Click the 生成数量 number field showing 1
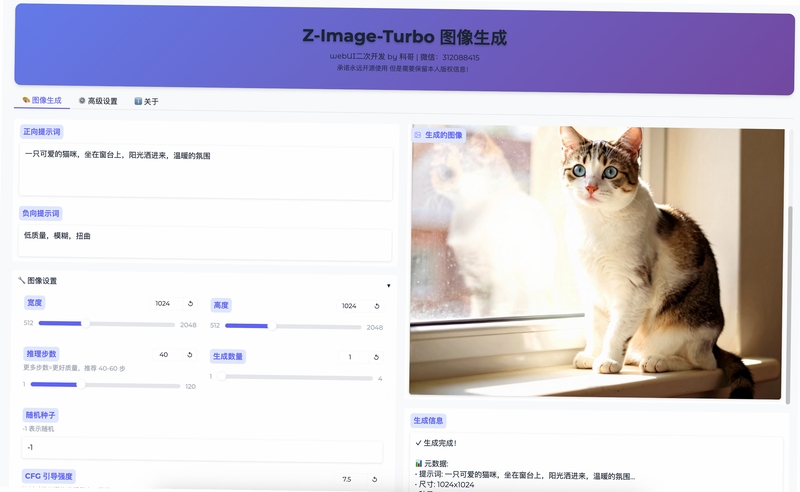The height and width of the screenshot is (492, 800). click(353, 357)
